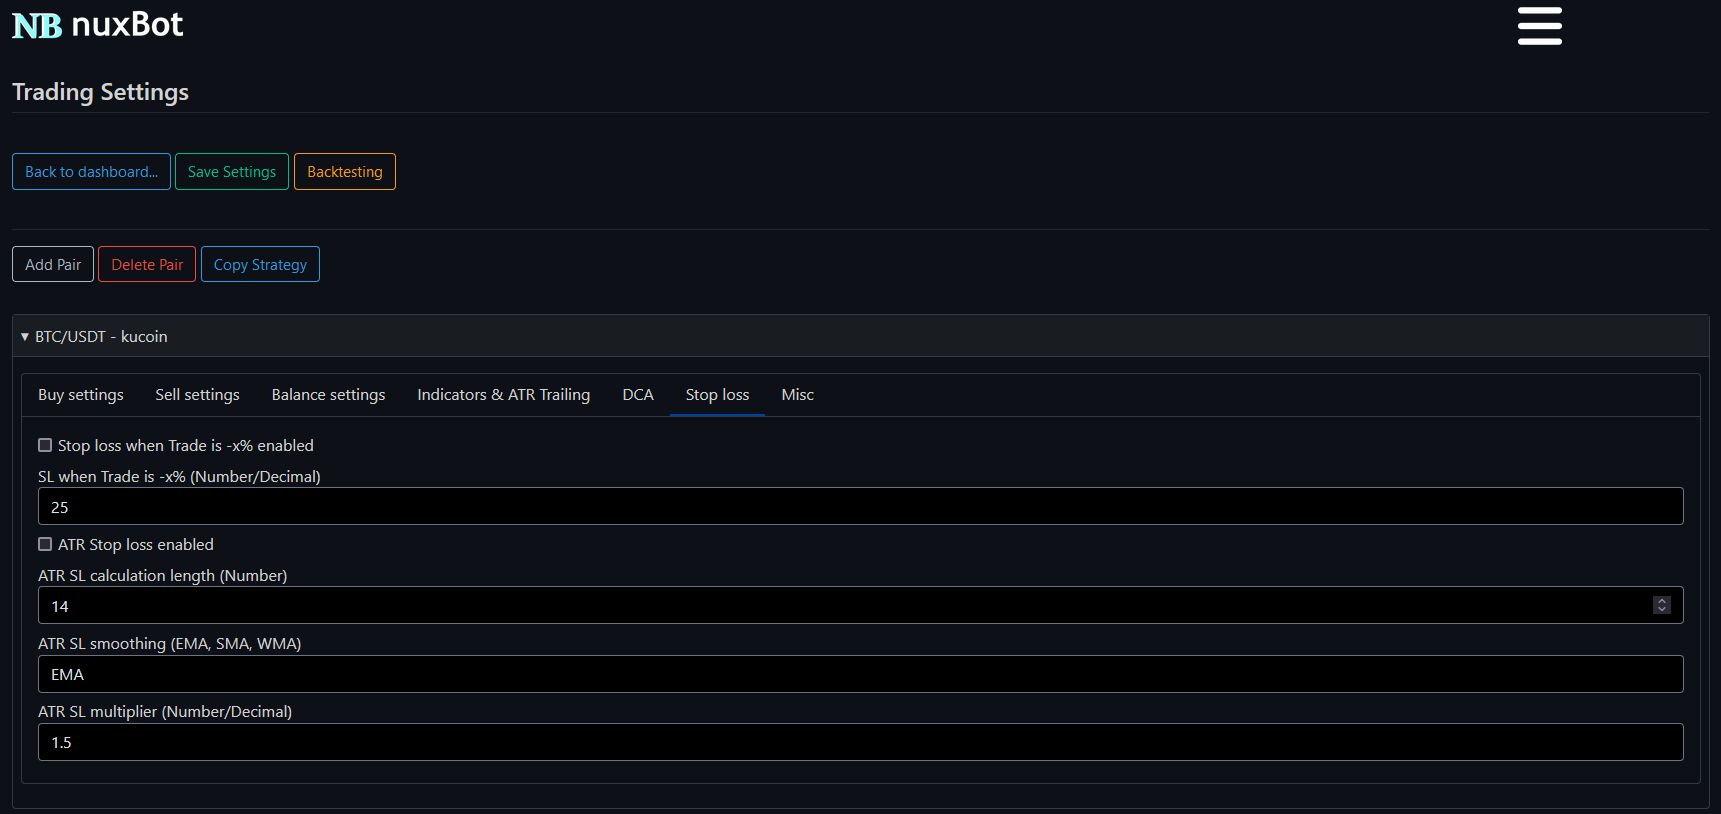Enable stop loss when trade is -x% checkbox
1721x814 pixels.
(45, 445)
